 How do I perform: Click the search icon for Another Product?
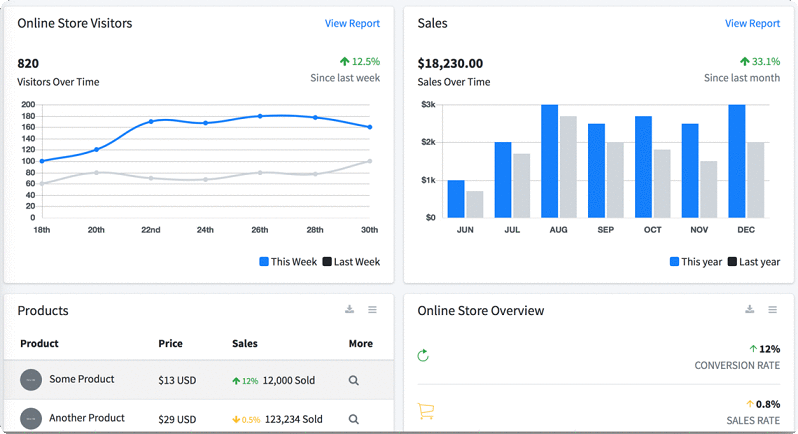click(x=354, y=420)
